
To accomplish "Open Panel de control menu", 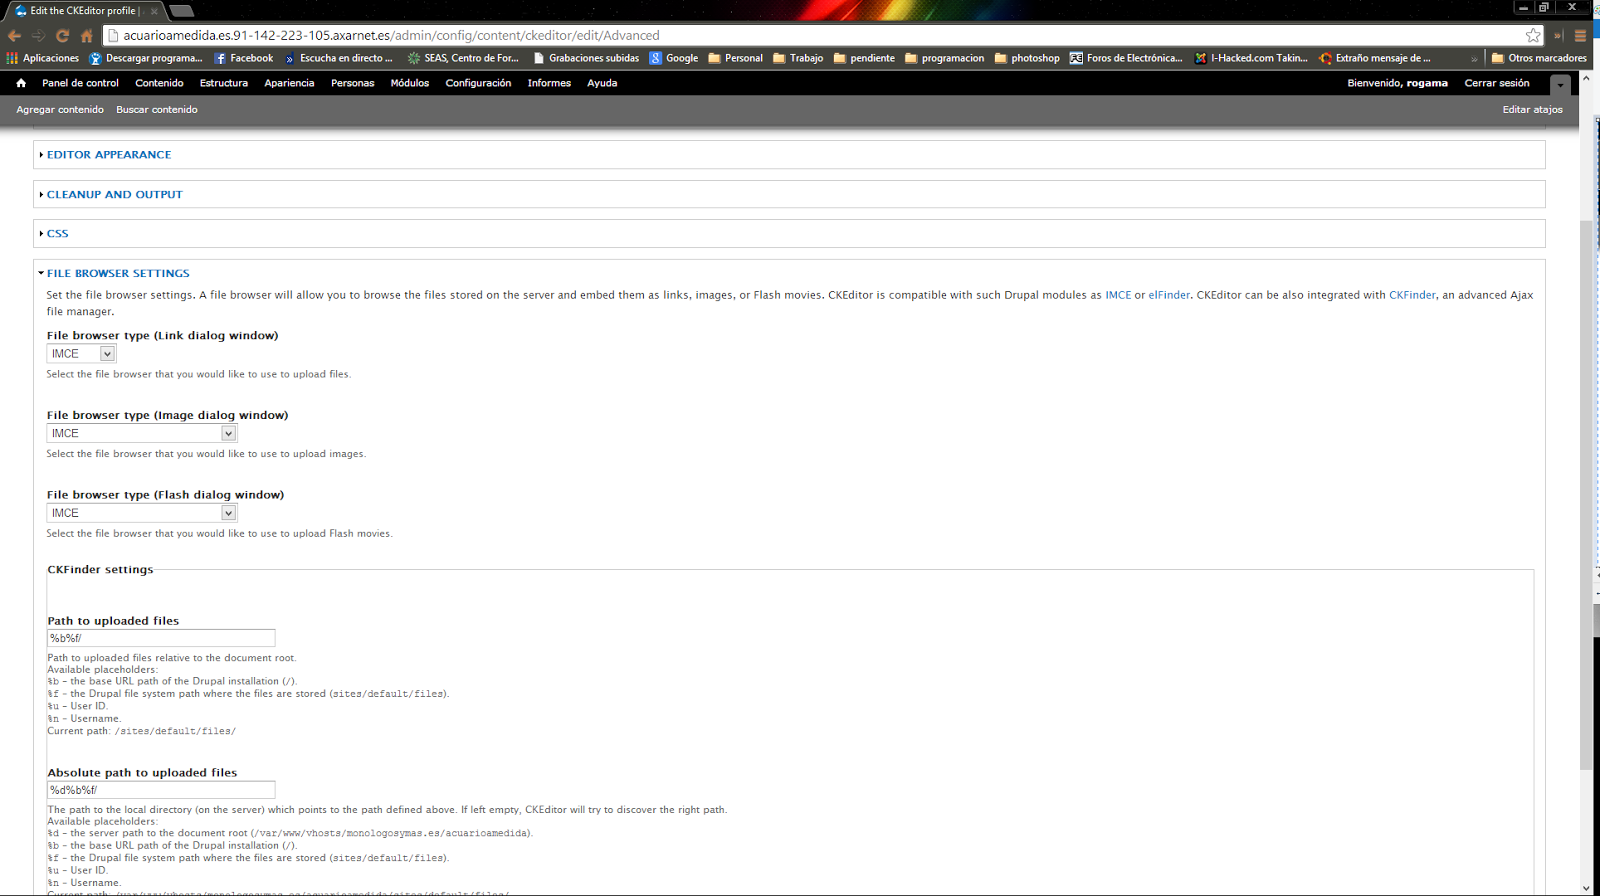I will [x=80, y=83].
